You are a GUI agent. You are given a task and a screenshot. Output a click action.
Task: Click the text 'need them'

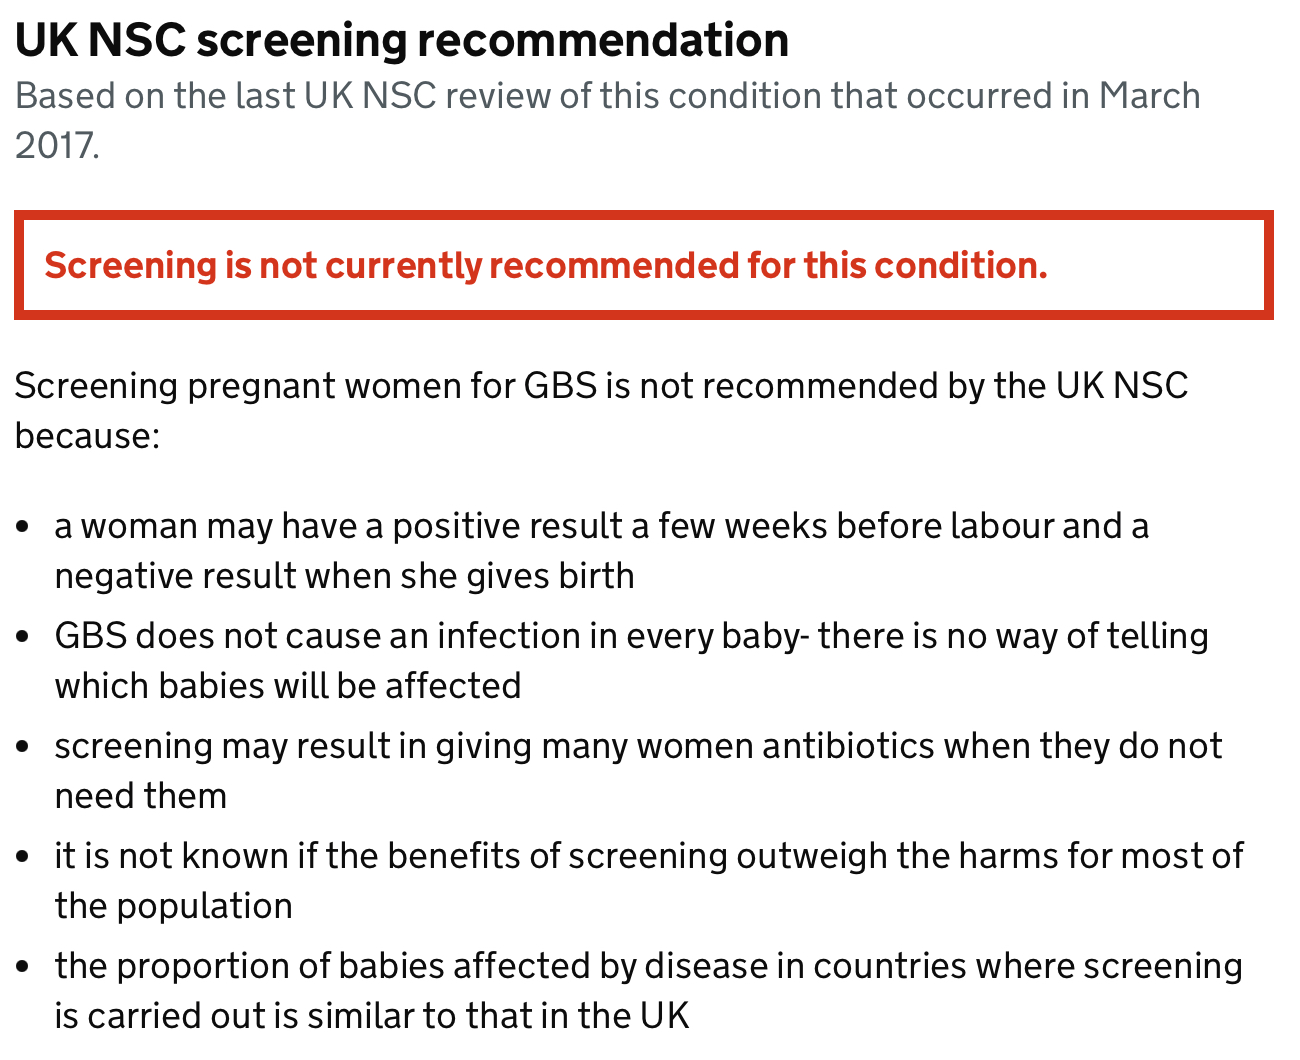click(140, 796)
